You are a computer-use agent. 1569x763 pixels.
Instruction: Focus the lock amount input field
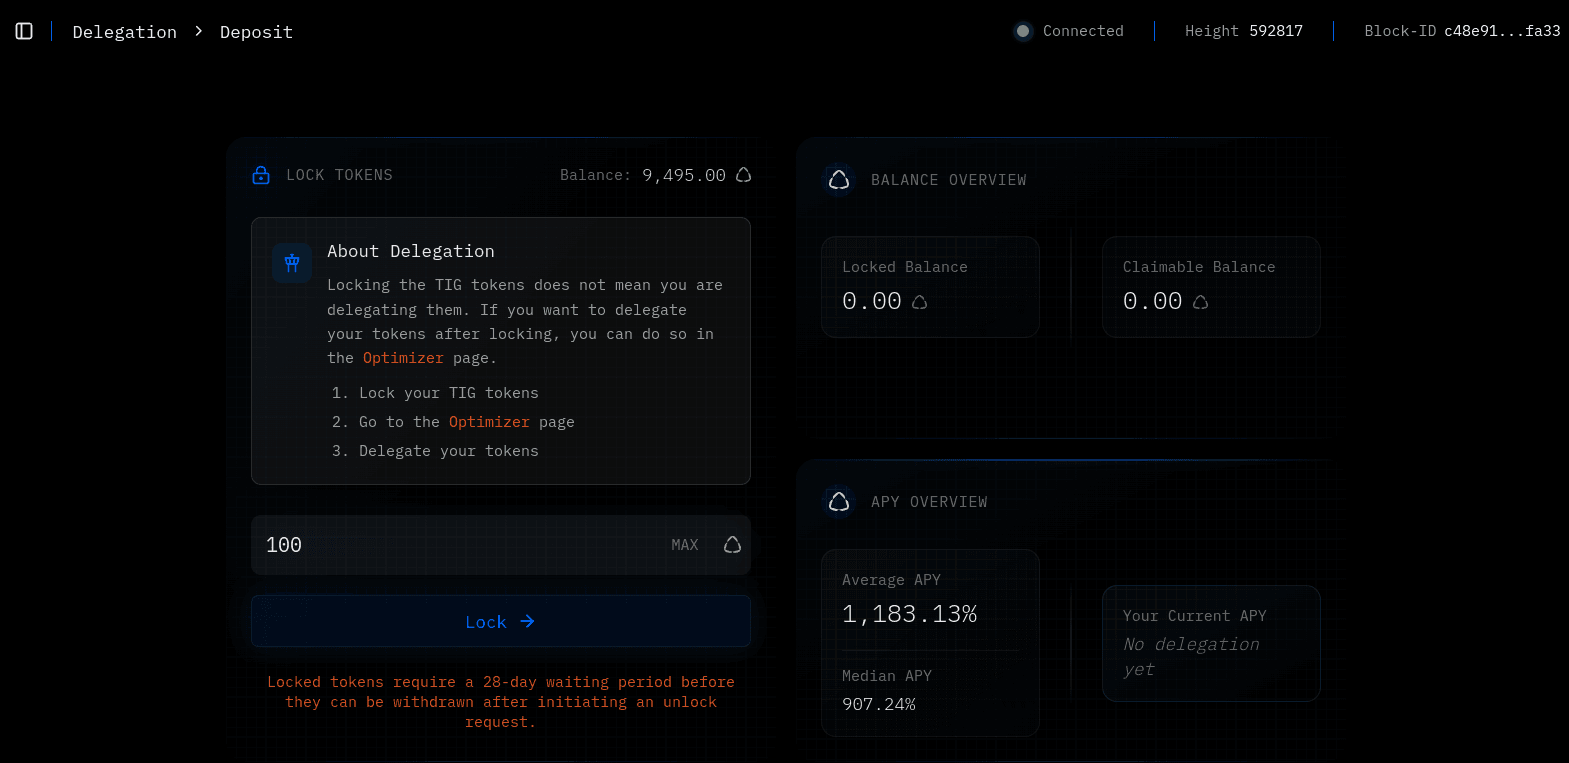[x=450, y=545]
